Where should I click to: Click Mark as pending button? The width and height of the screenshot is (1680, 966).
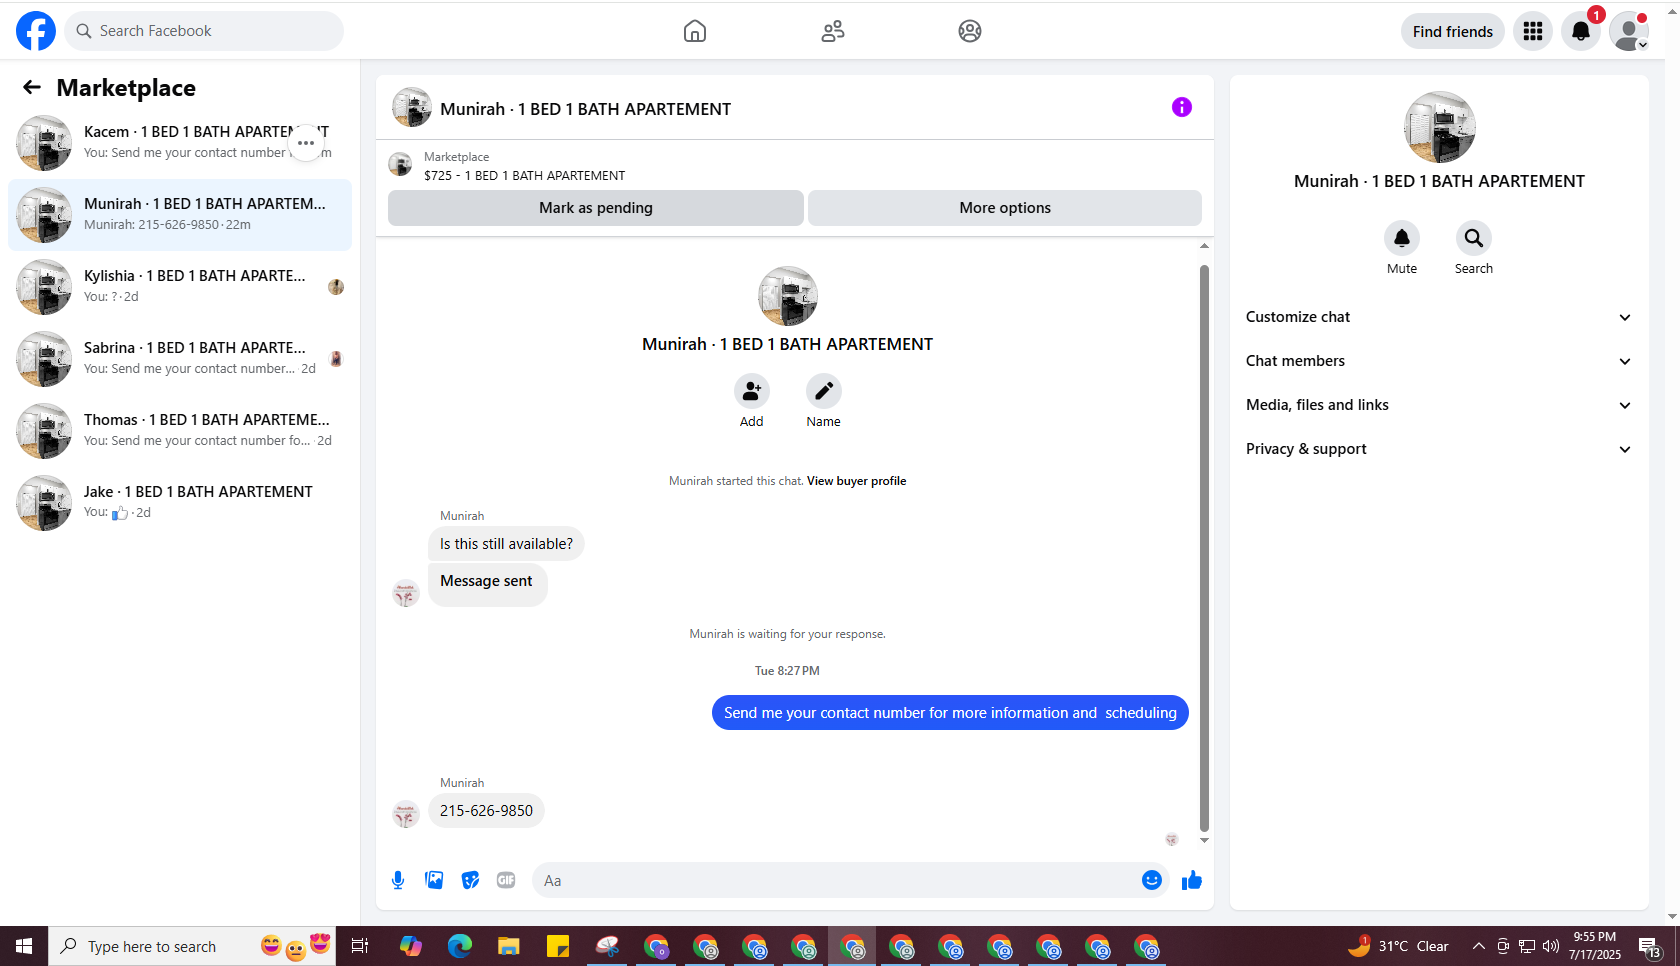596,208
